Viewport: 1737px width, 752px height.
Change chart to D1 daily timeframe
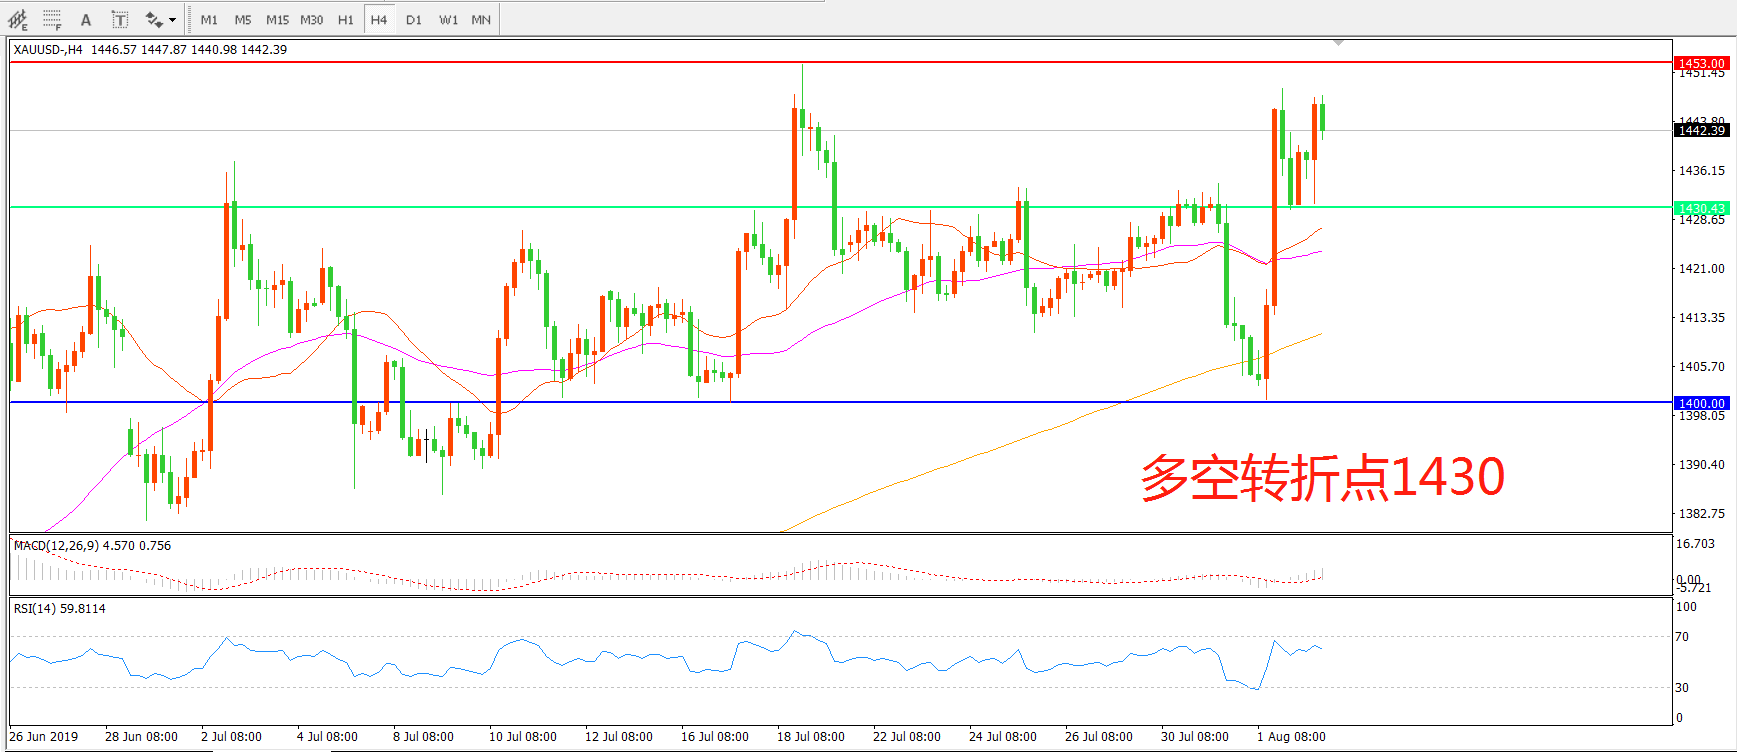pos(414,20)
